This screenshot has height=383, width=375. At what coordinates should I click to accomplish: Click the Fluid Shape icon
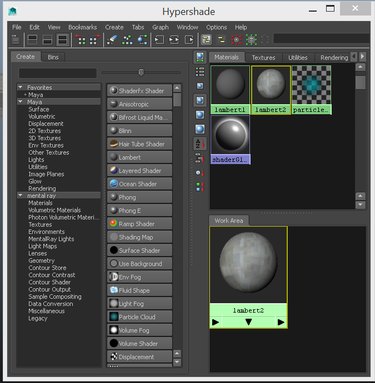[114, 290]
